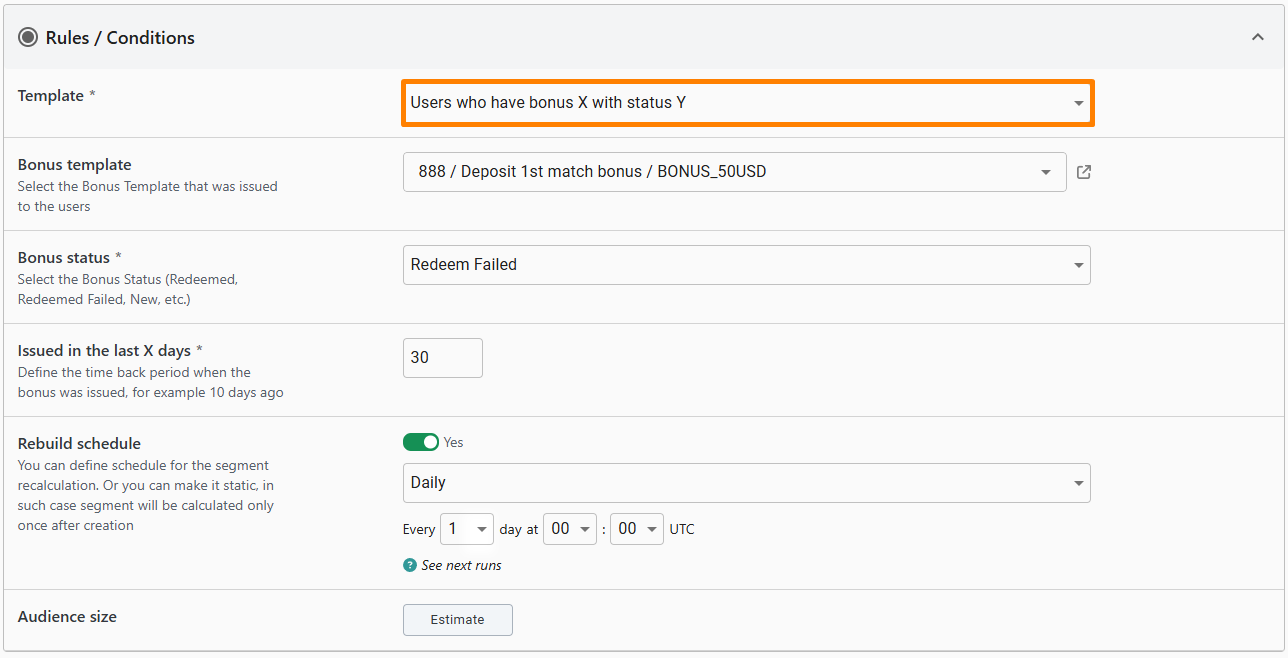Viewport: 1288px width, 658px height.
Task: Open the Daily frequency dropdown
Action: 747,483
